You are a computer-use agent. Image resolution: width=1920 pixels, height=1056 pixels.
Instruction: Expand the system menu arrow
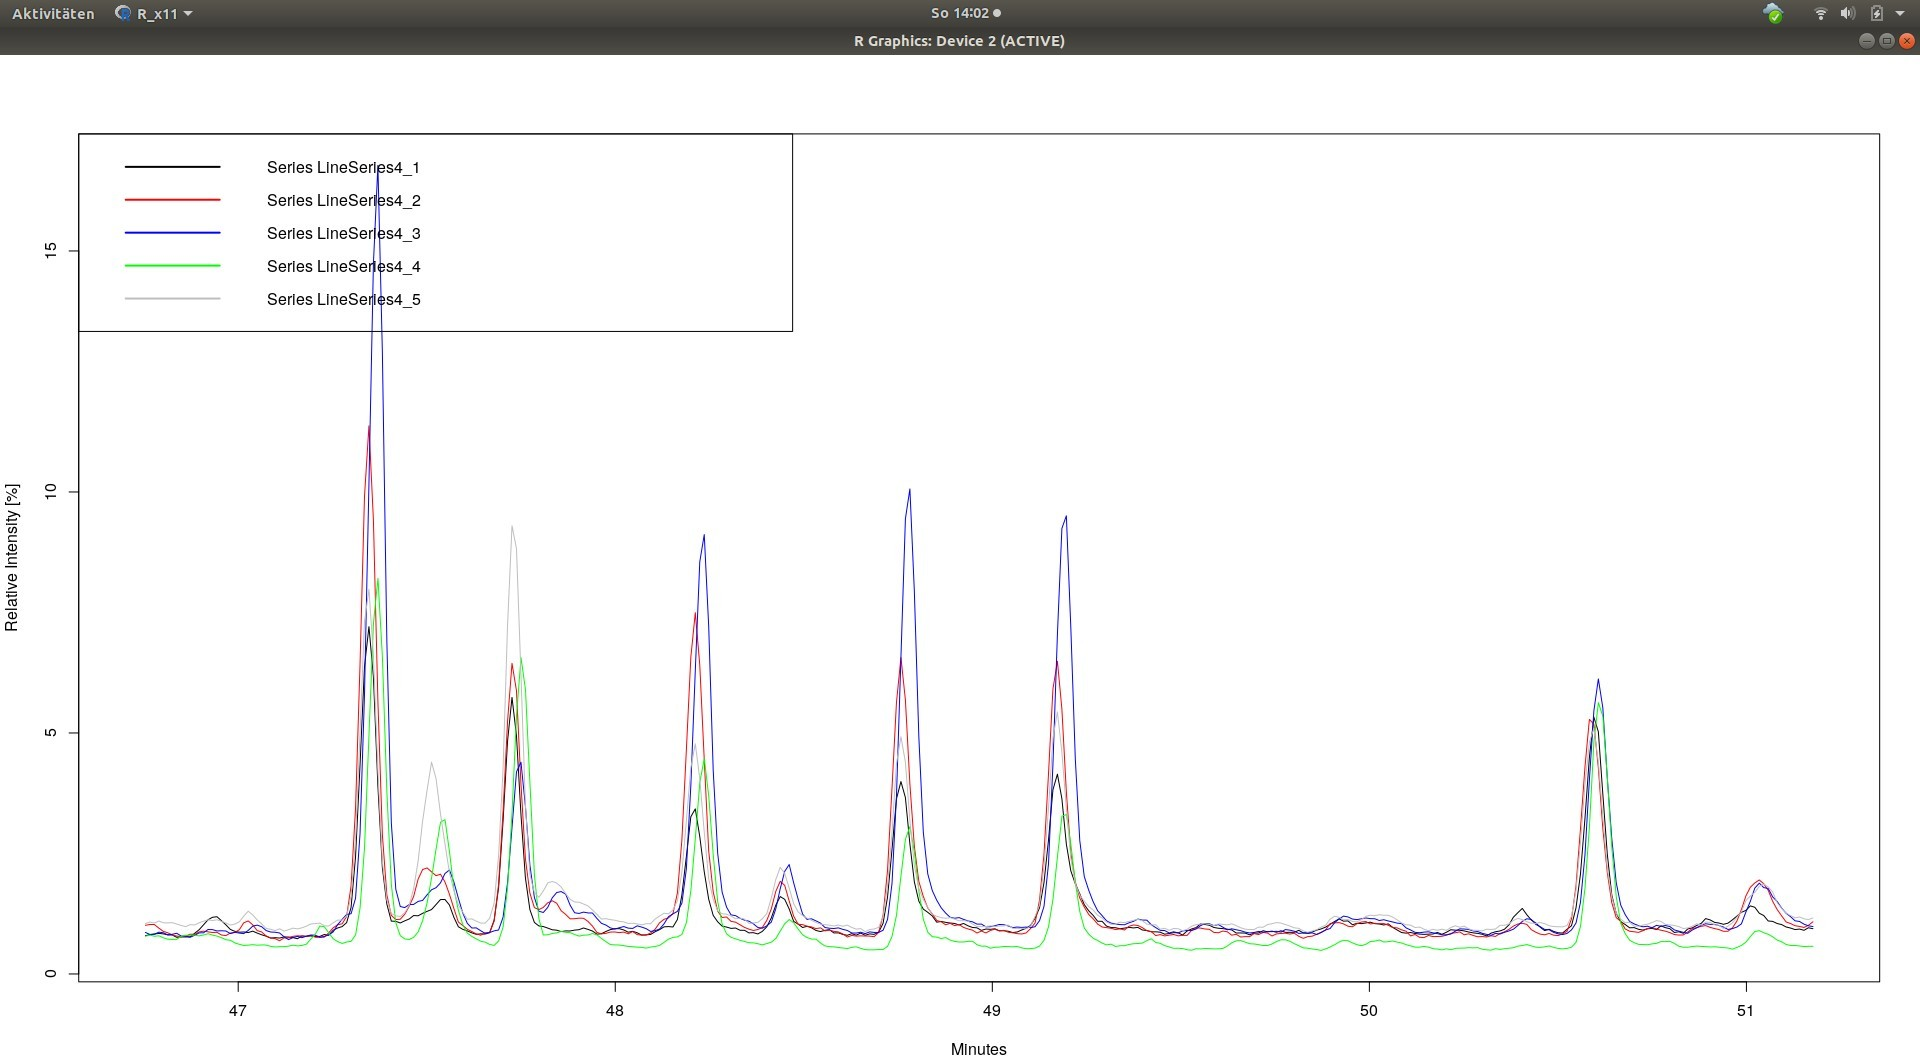[1900, 13]
